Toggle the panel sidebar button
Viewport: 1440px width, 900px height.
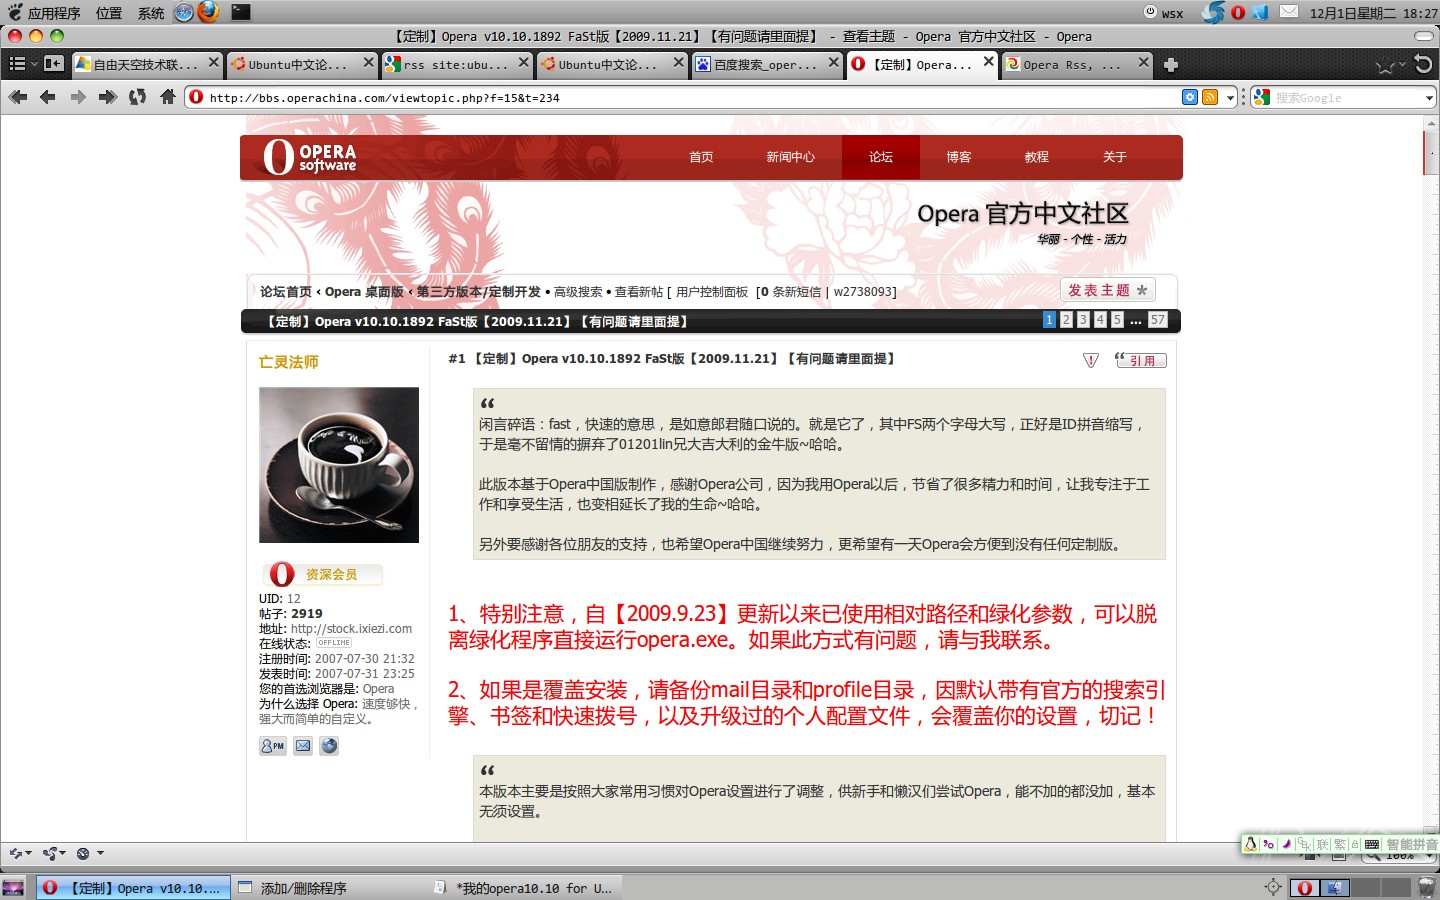pyautogui.click(x=53, y=64)
